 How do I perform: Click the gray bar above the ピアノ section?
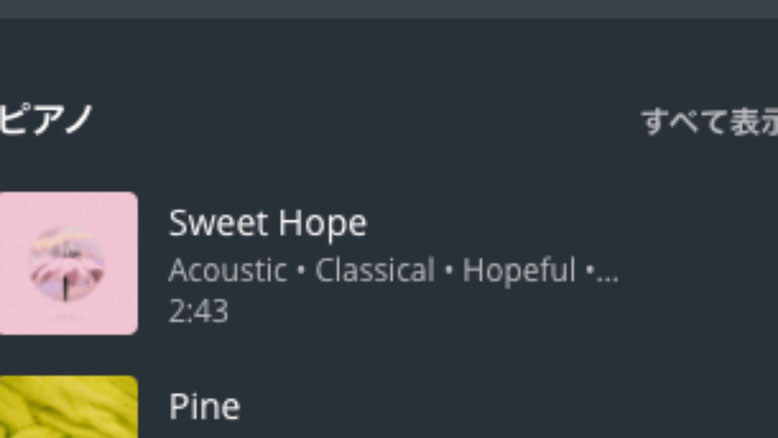click(389, 9)
